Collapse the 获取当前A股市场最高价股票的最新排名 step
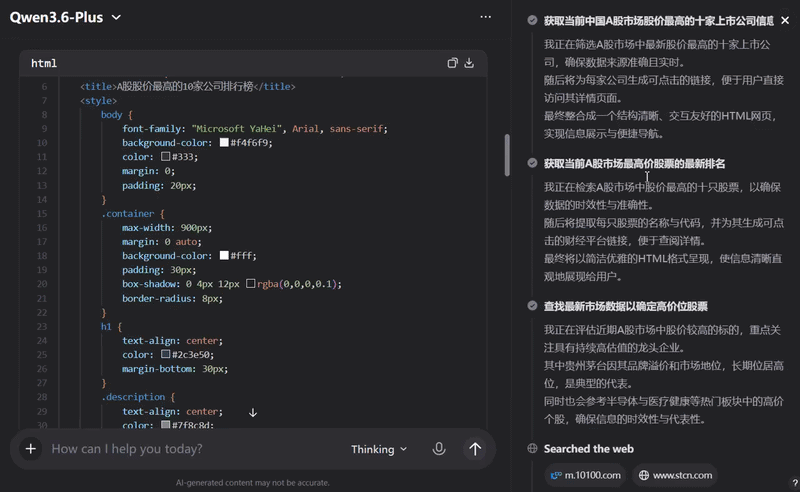 [x=634, y=163]
